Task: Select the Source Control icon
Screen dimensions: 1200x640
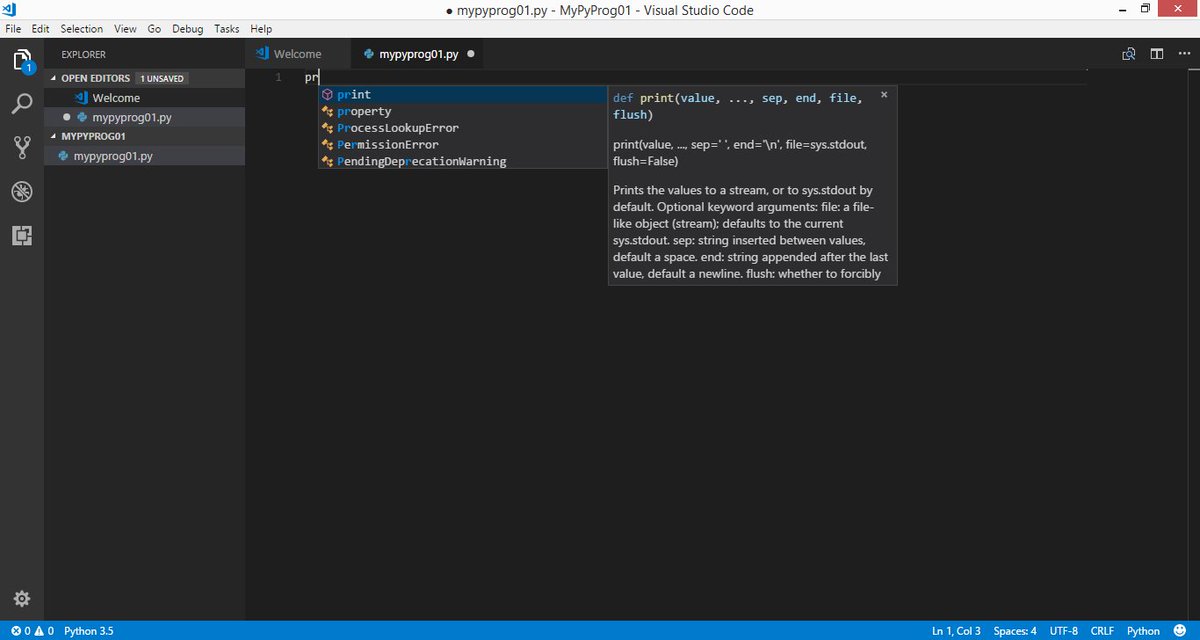Action: [22, 147]
